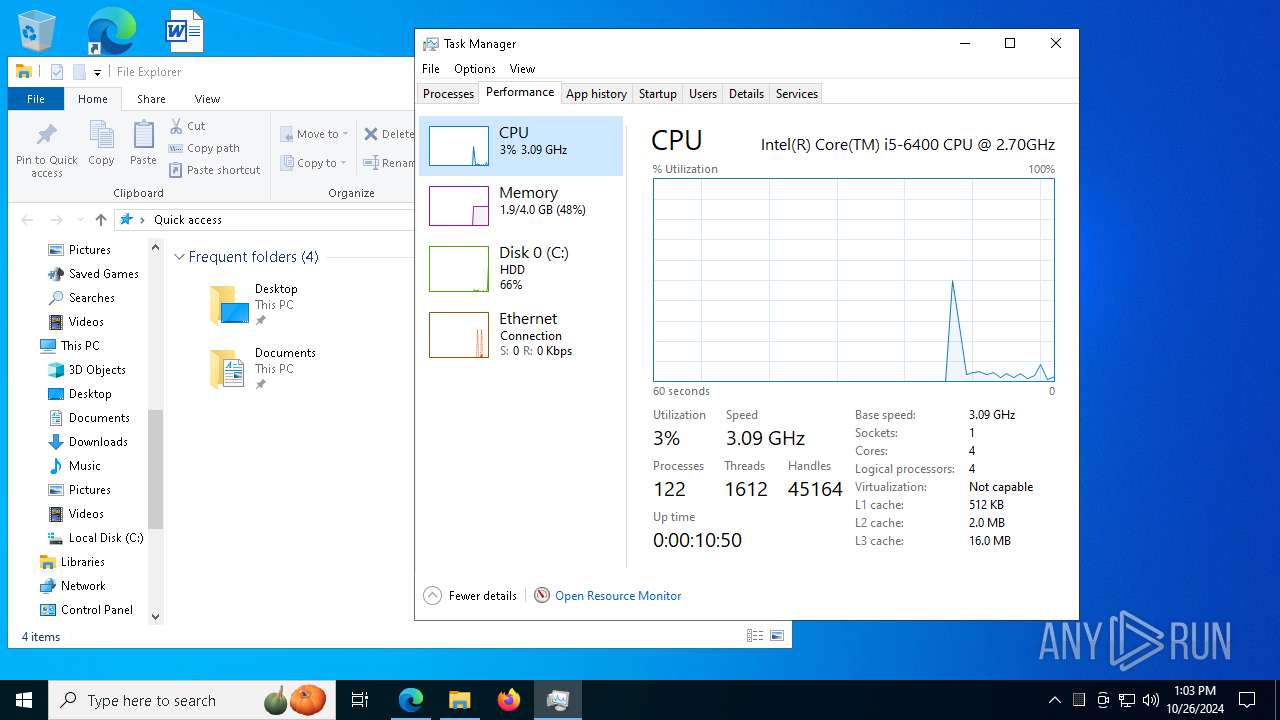Open Task View on the taskbar
This screenshot has height=720, width=1280.
[x=360, y=700]
